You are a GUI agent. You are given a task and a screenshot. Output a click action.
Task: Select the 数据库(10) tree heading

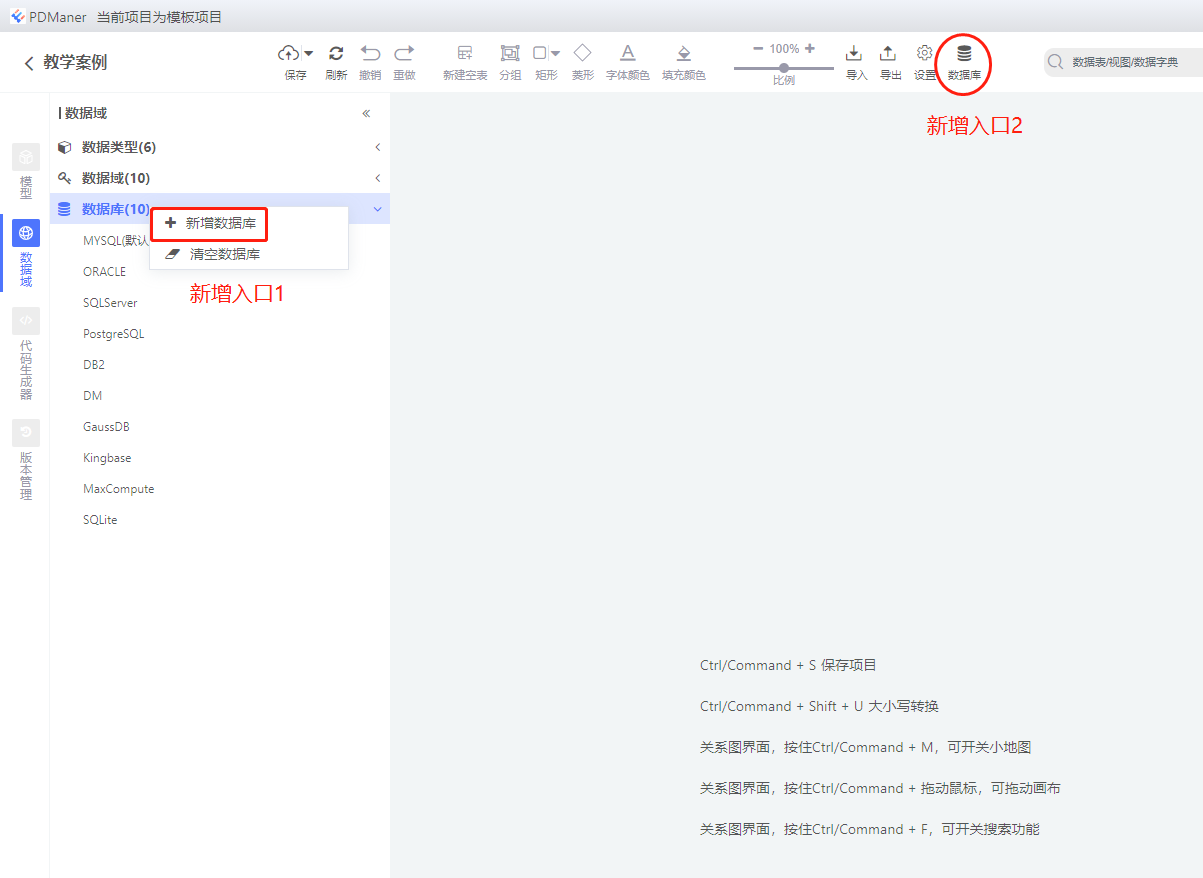[116, 209]
